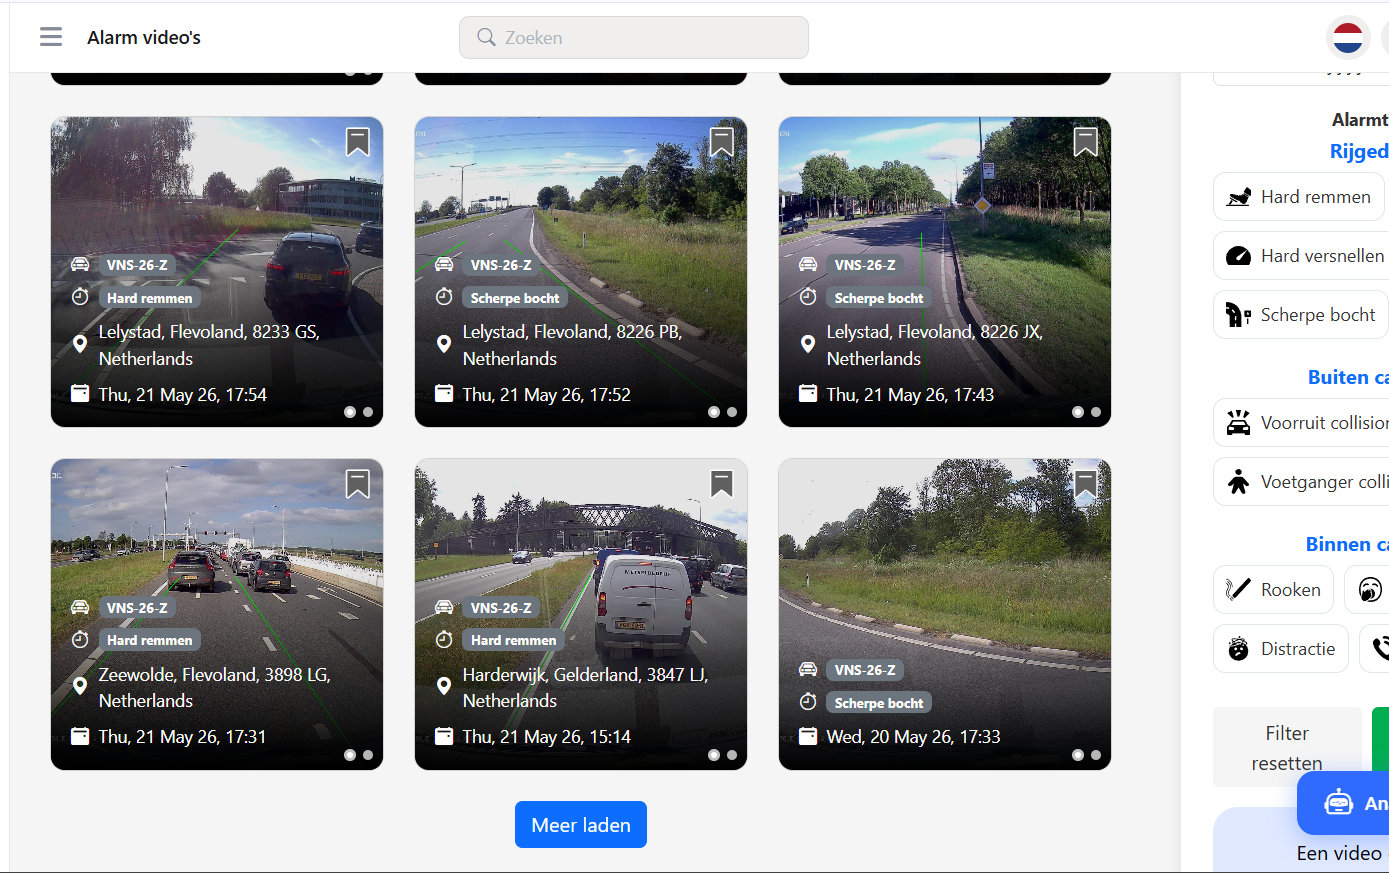
Task: Toggle the Hard remmen alarm filter
Action: [x=1300, y=197]
